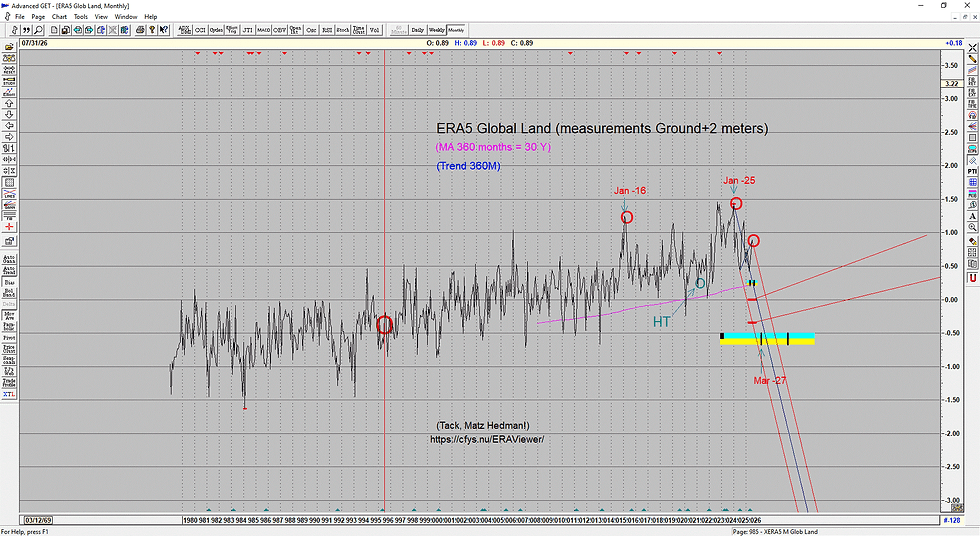Toggle the grid icon in left sidebar
This screenshot has width=980, height=536.
[9, 182]
